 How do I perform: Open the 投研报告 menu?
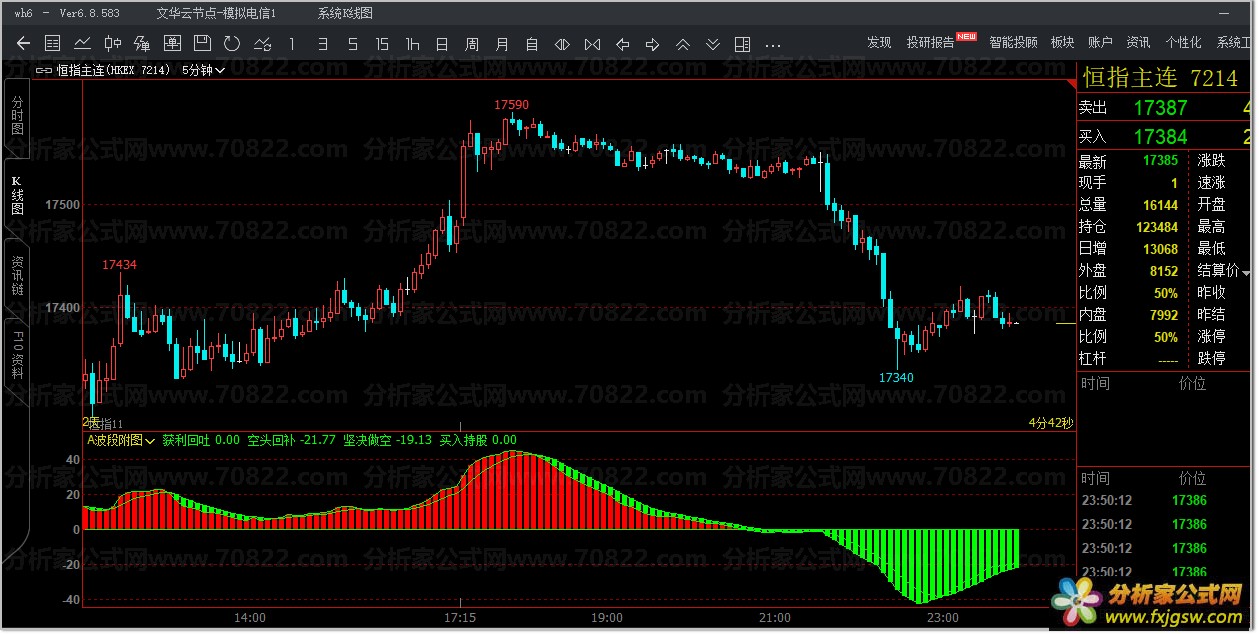[930, 42]
